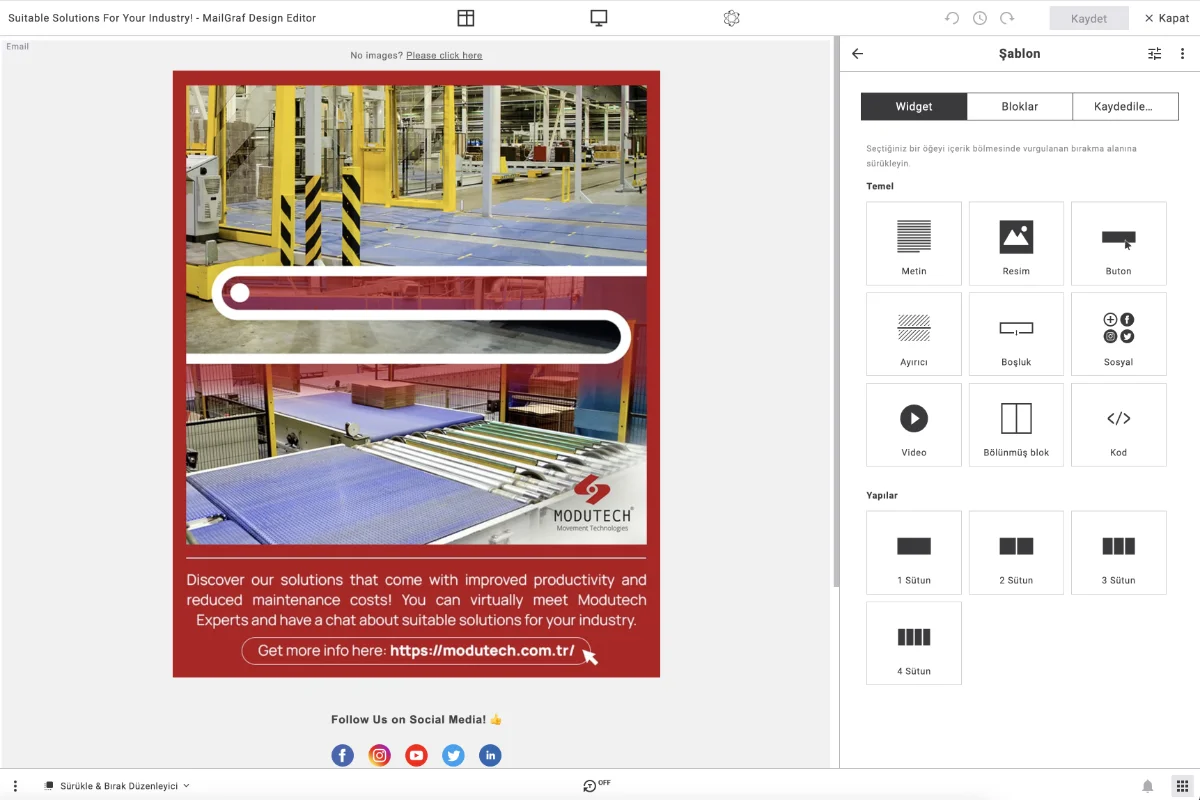The width and height of the screenshot is (1200, 800).
Task: Open the Kaydedile... saved tab
Action: (1124, 106)
